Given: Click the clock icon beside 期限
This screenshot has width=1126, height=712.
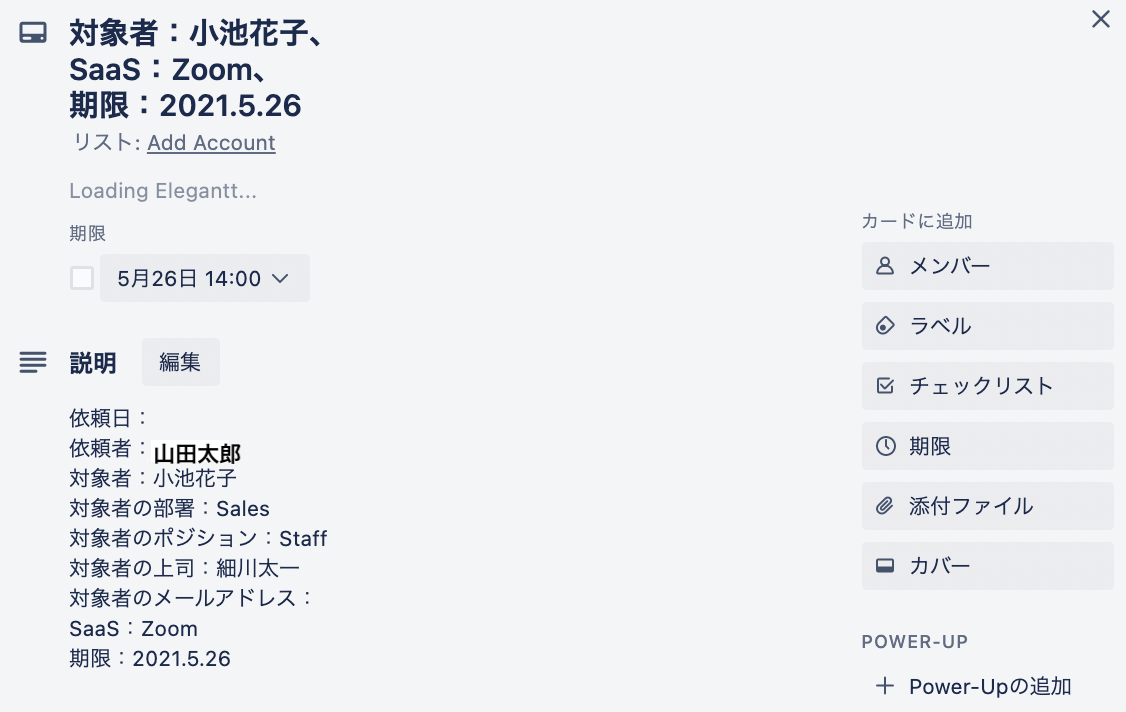Looking at the screenshot, I should coord(885,446).
